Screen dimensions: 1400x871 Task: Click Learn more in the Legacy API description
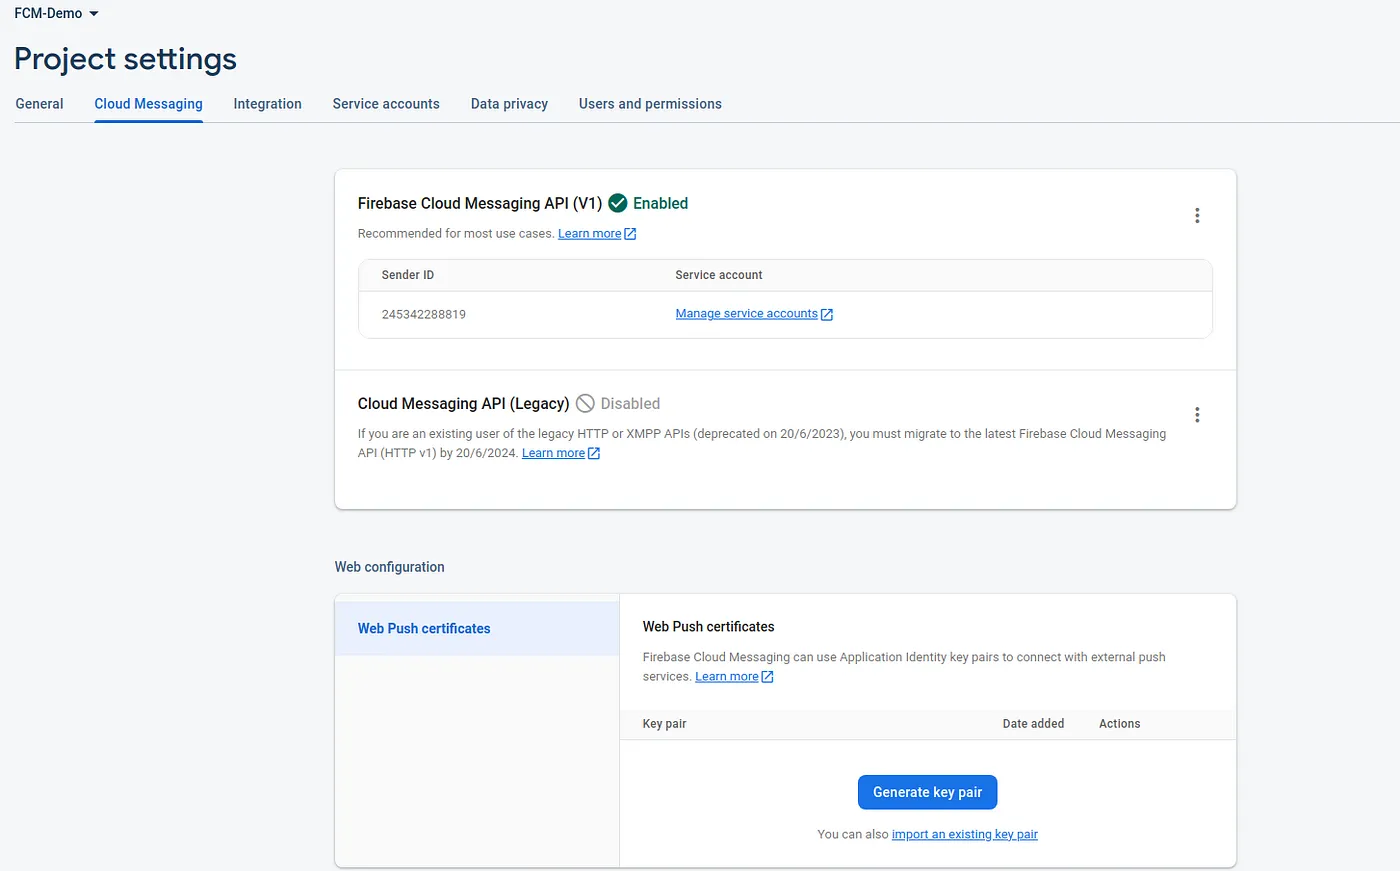(x=553, y=453)
